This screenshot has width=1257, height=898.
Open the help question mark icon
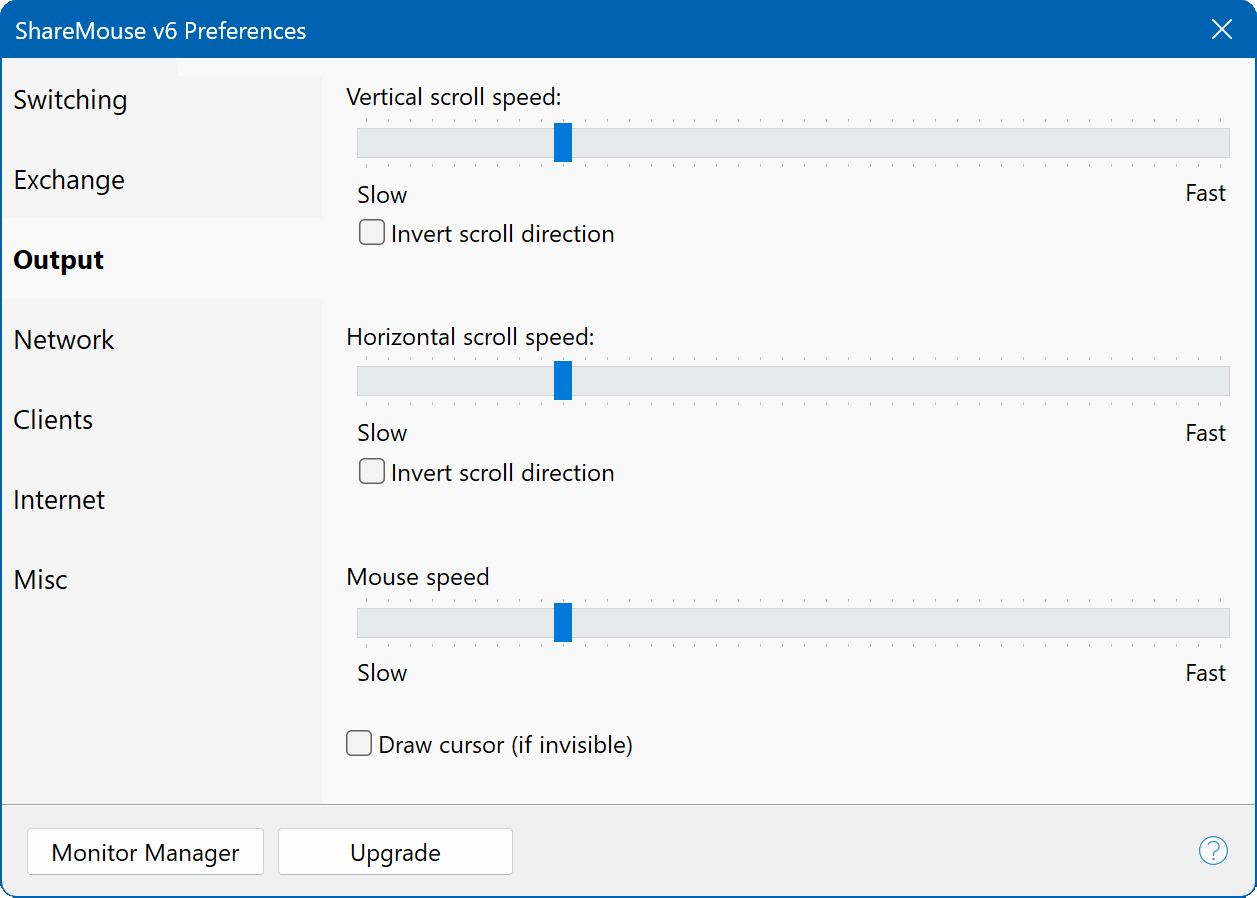1213,851
